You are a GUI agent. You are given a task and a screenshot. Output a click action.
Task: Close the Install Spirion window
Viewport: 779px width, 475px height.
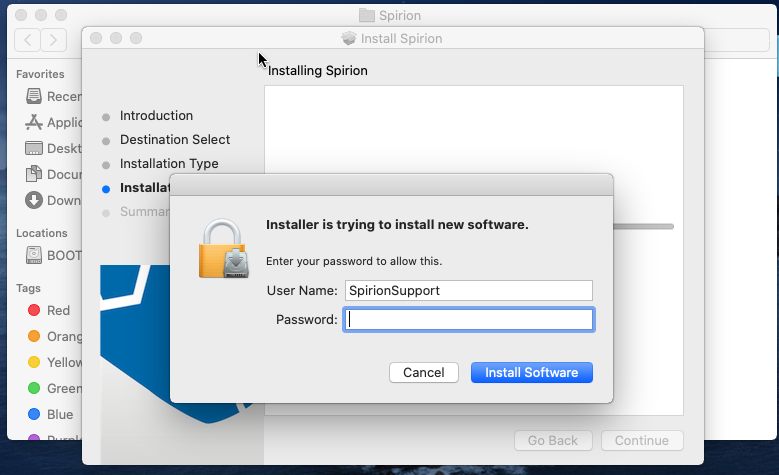tap(96, 38)
